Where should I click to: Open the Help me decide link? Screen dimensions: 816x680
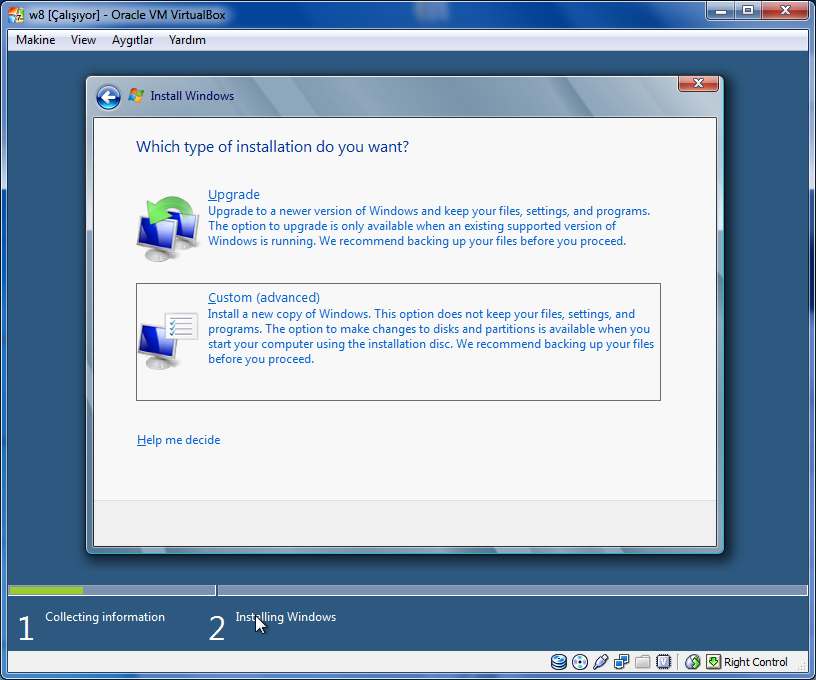178,440
